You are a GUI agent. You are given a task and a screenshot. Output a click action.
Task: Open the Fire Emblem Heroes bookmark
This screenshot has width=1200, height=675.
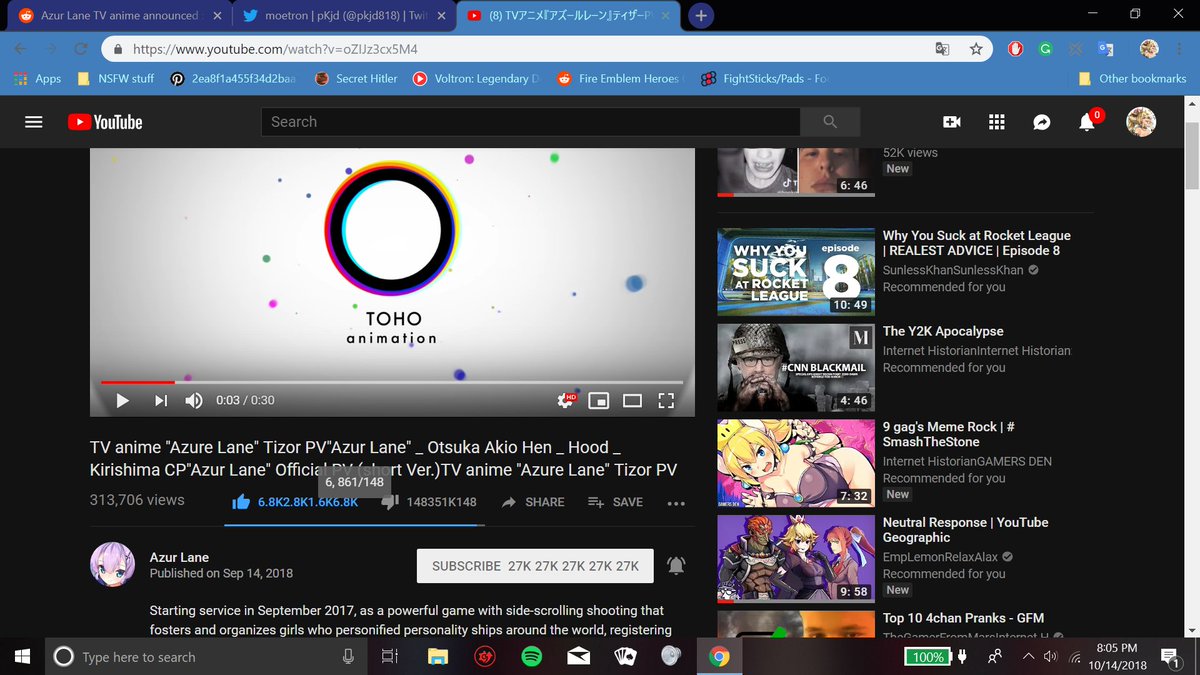tap(620, 79)
